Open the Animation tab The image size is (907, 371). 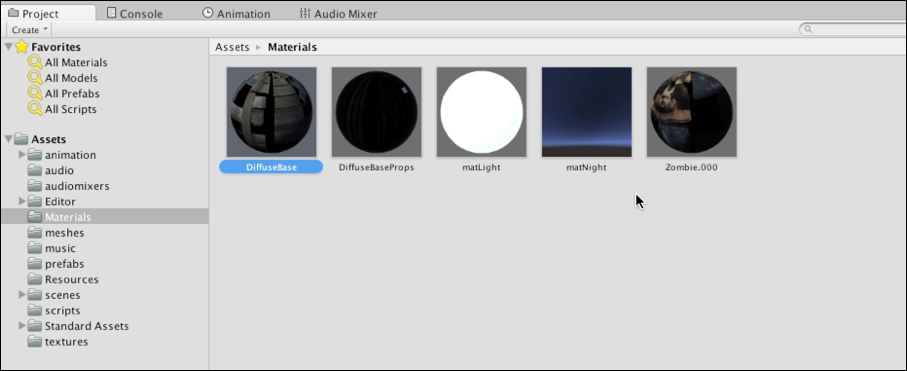[x=236, y=13]
